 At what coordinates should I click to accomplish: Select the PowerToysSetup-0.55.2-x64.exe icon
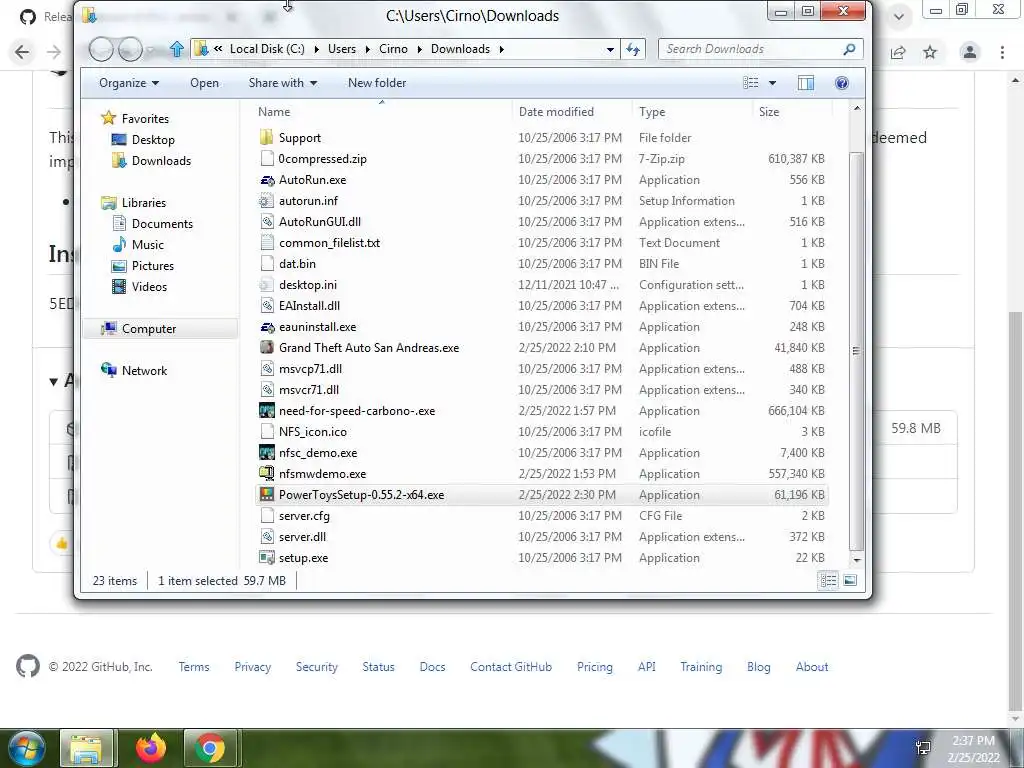(x=266, y=494)
